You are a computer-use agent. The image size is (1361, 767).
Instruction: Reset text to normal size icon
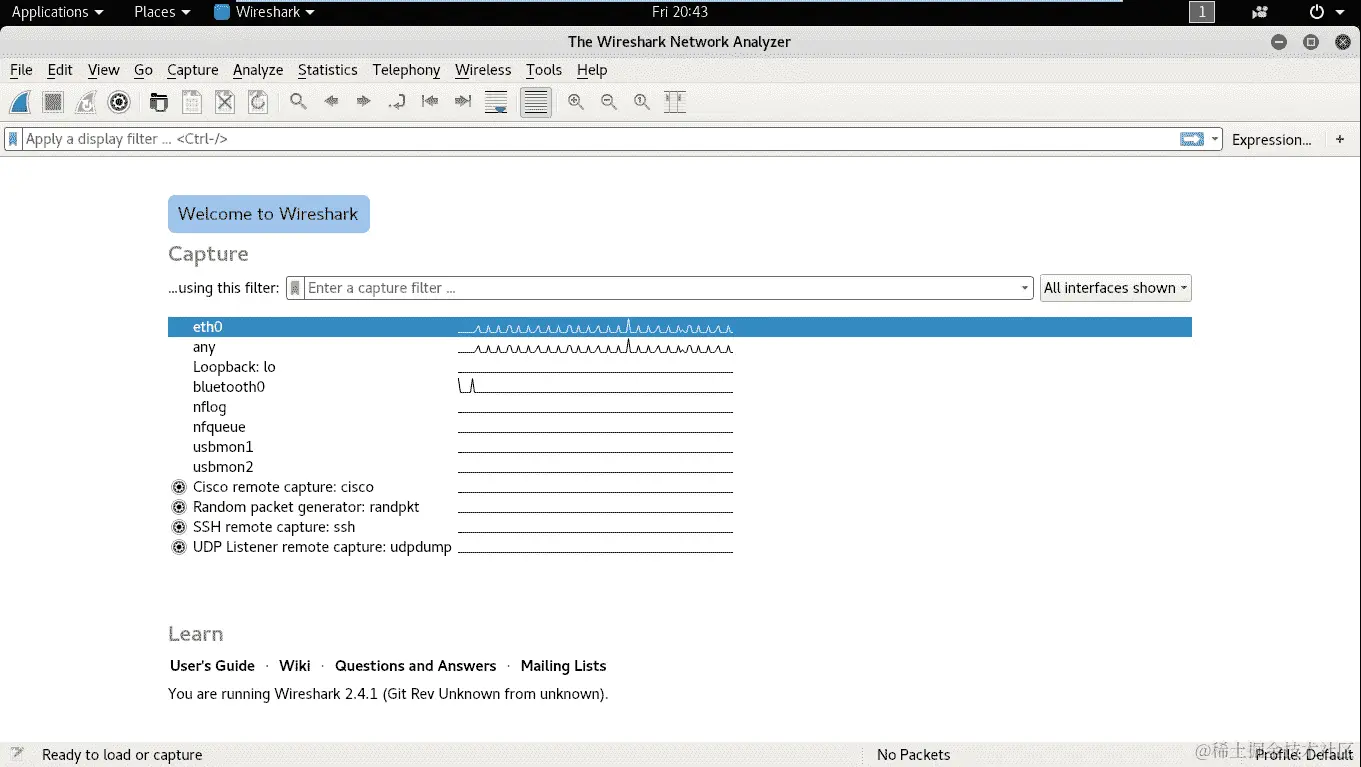tap(642, 101)
